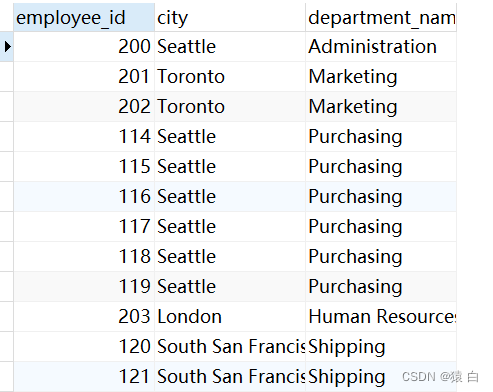Click the department_name column header

[x=381, y=17]
